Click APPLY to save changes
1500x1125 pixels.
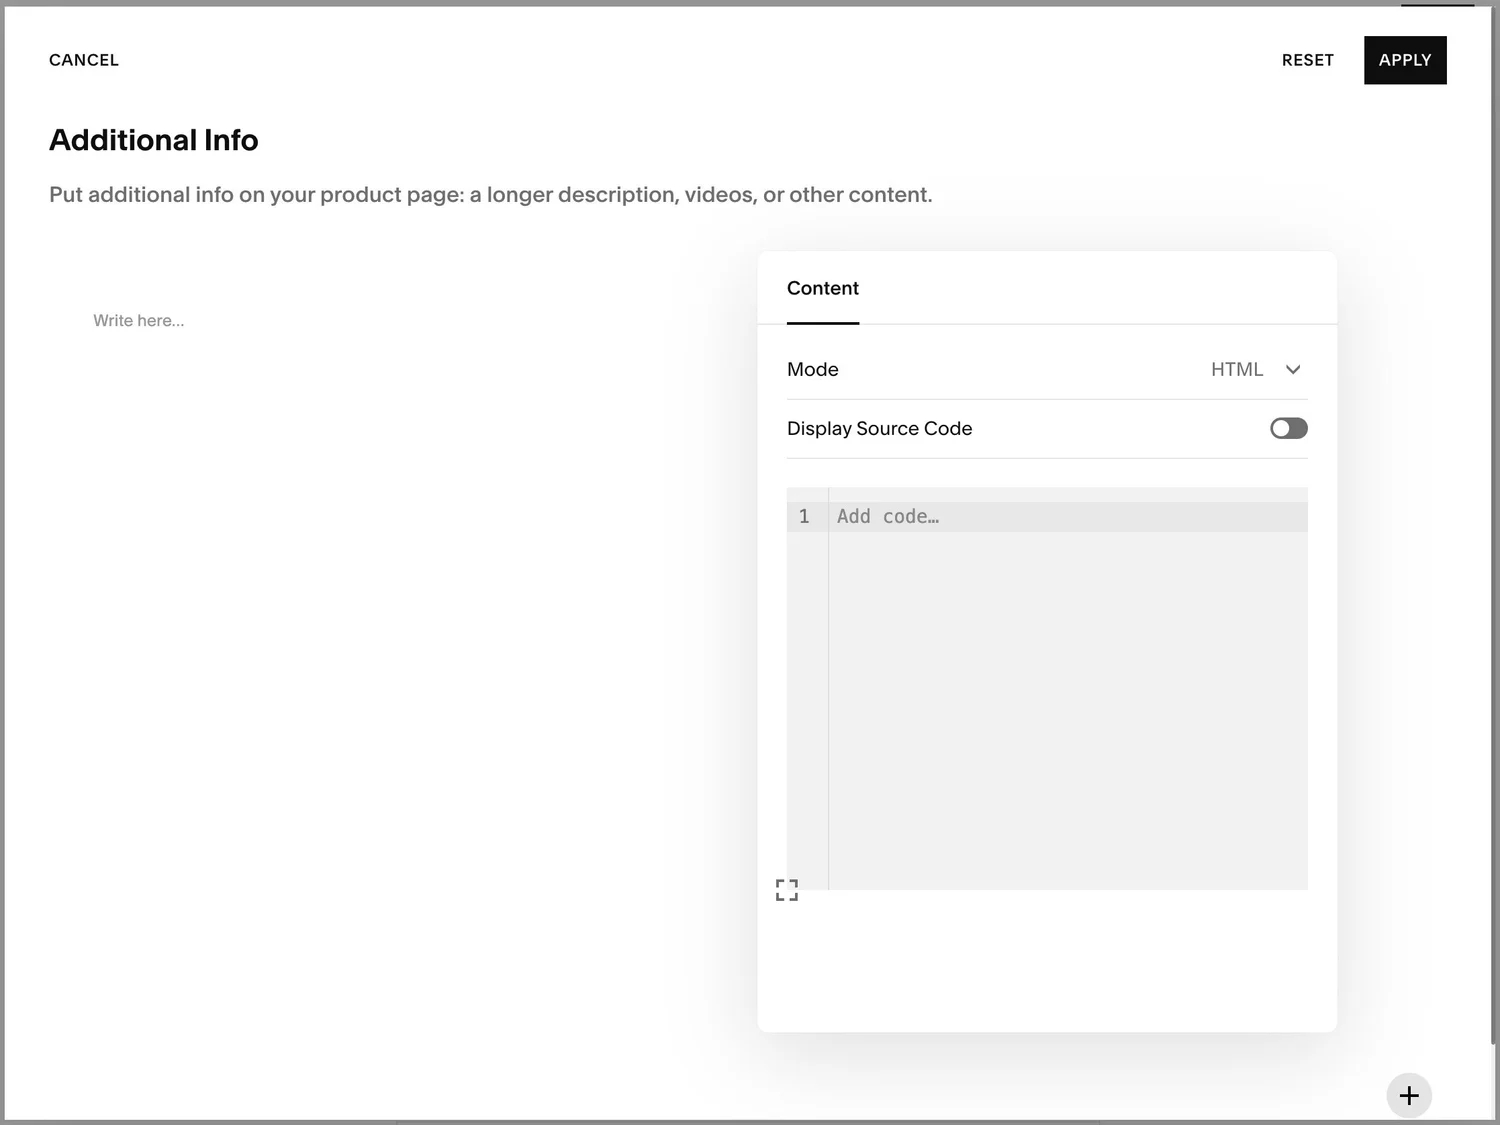click(x=1404, y=60)
